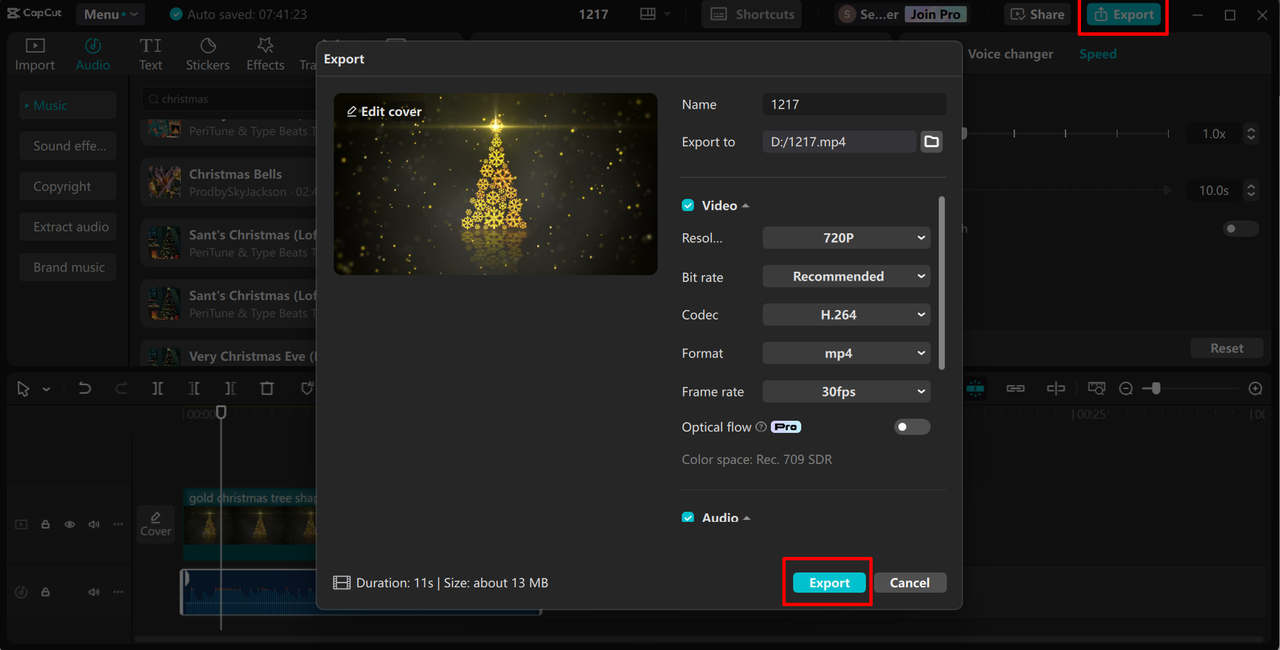Click the timeline zoom slider handle

tap(1156, 389)
